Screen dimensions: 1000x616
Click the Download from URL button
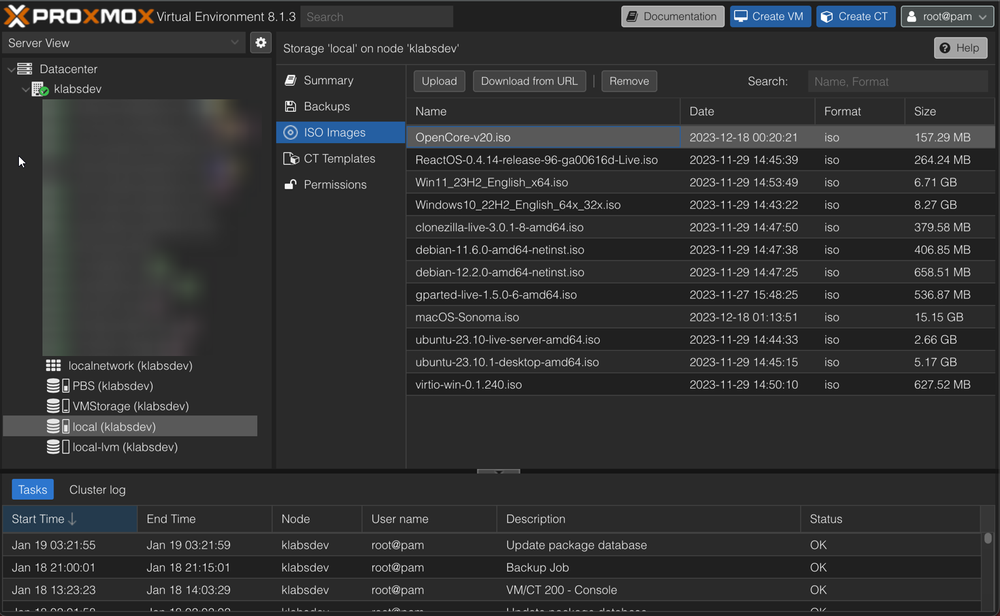click(x=529, y=81)
